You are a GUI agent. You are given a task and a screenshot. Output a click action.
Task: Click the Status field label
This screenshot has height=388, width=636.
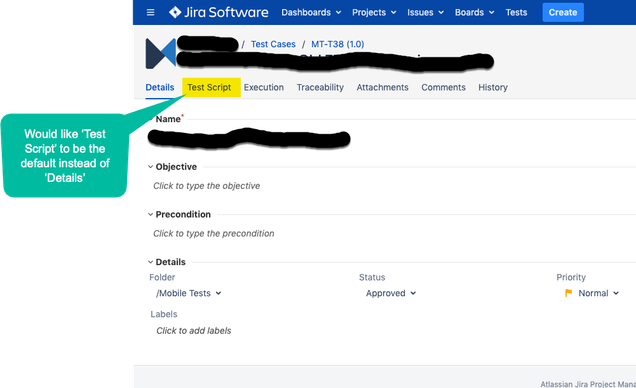tap(372, 277)
